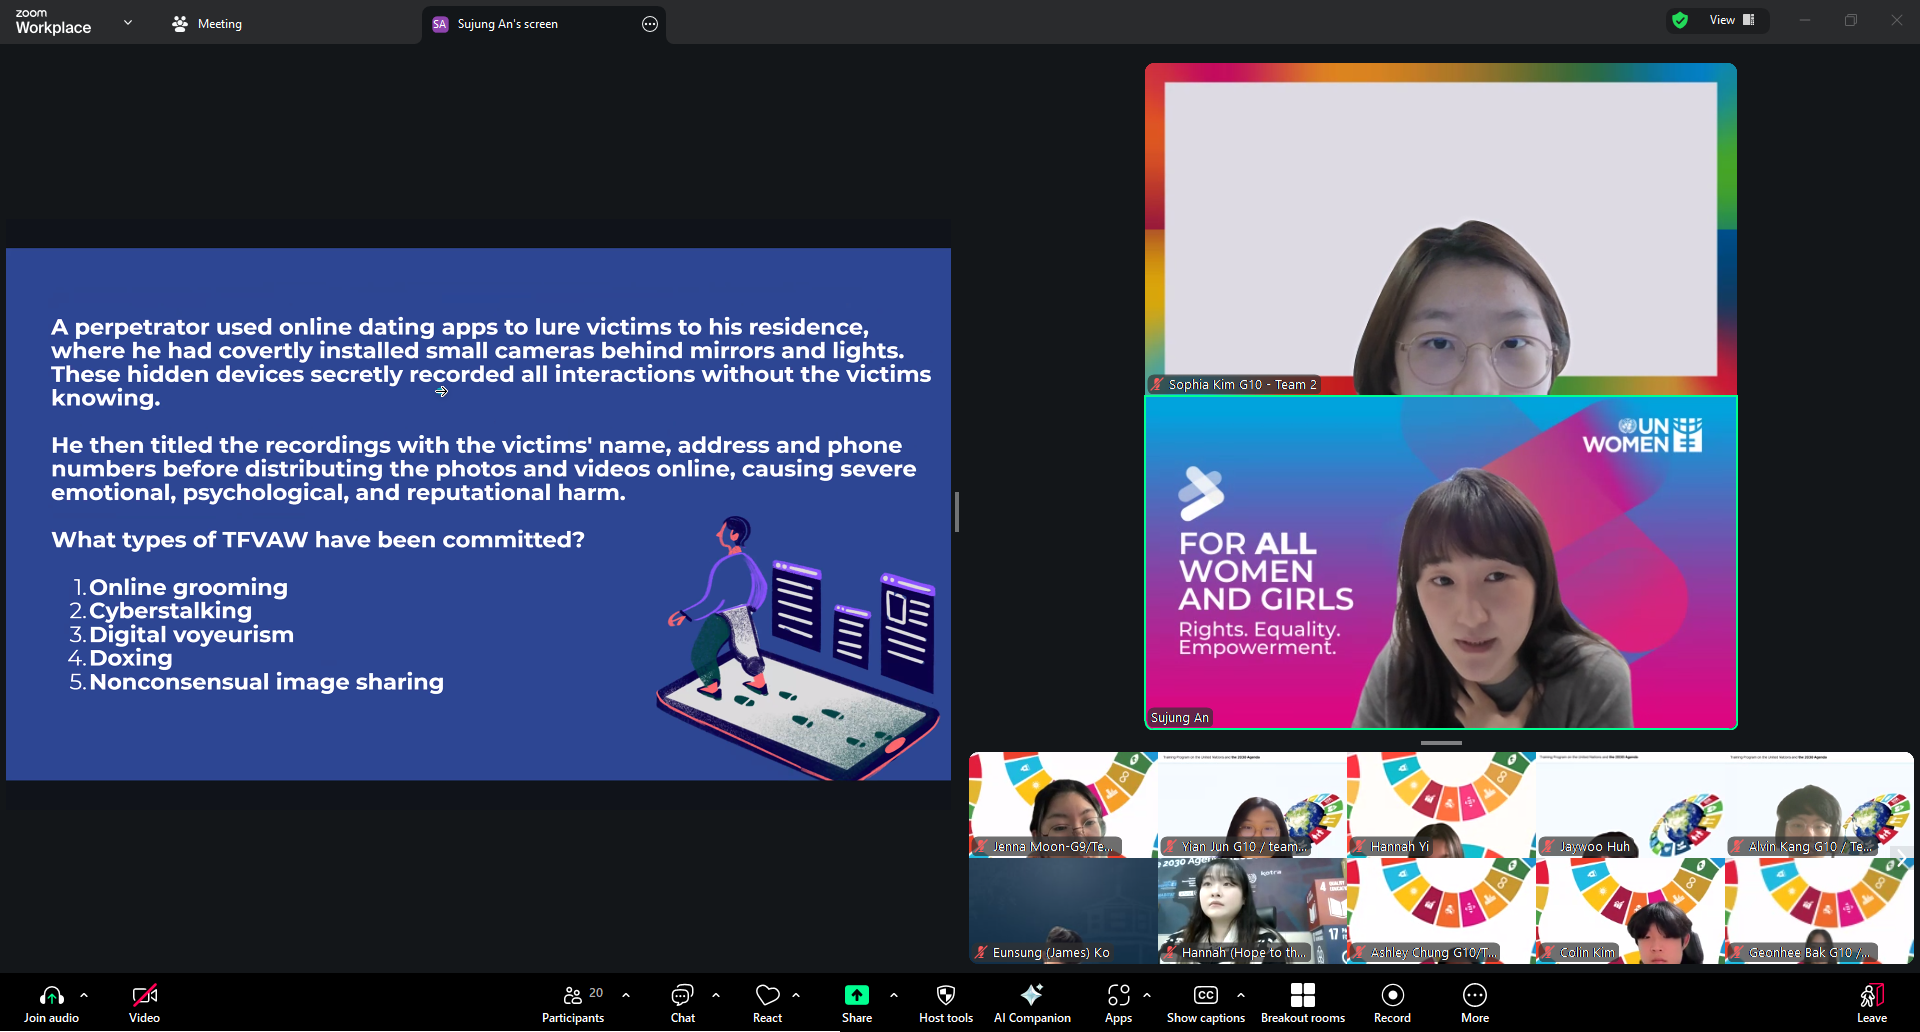Click the 'Online grooming' list item text
Image resolution: width=1920 pixels, height=1032 pixels.
tap(188, 587)
